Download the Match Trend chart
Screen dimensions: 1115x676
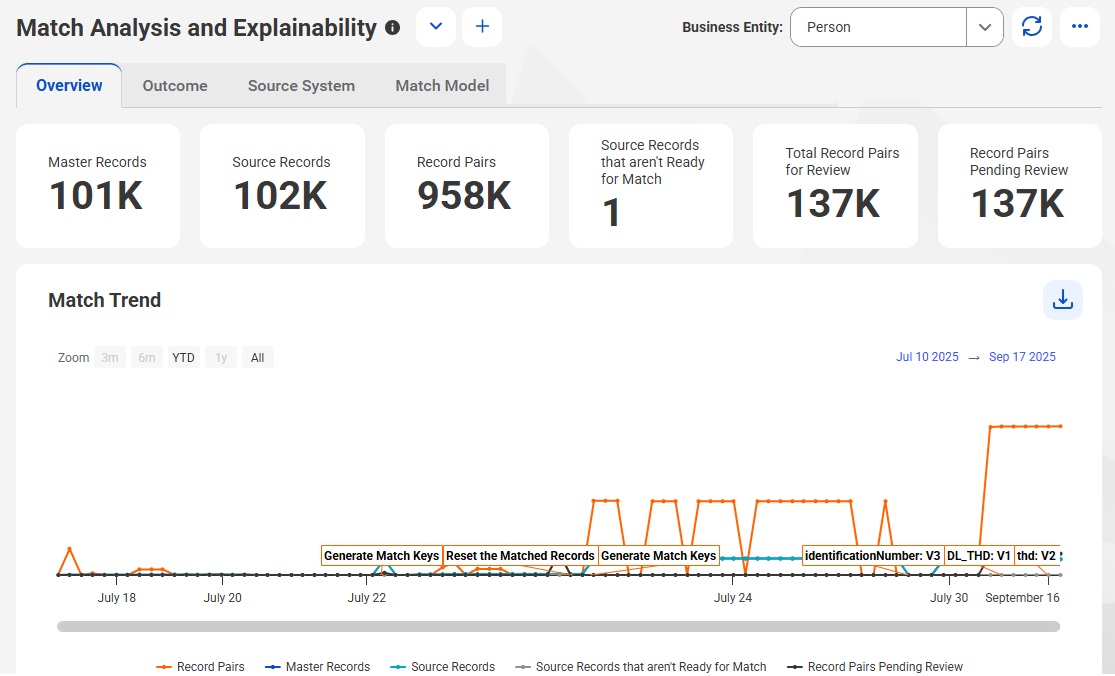click(1063, 300)
